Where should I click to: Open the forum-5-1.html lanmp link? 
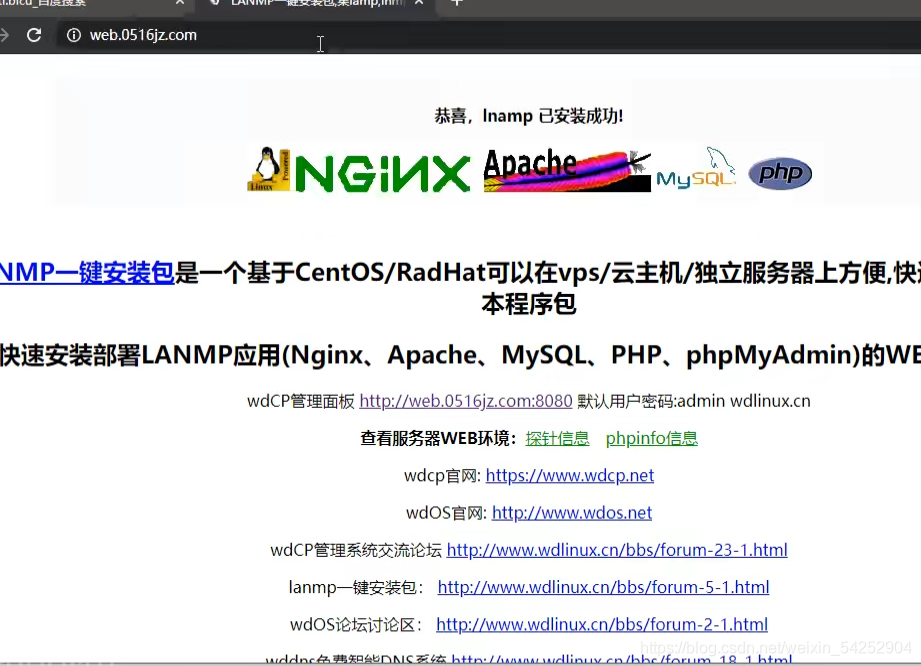[603, 587]
